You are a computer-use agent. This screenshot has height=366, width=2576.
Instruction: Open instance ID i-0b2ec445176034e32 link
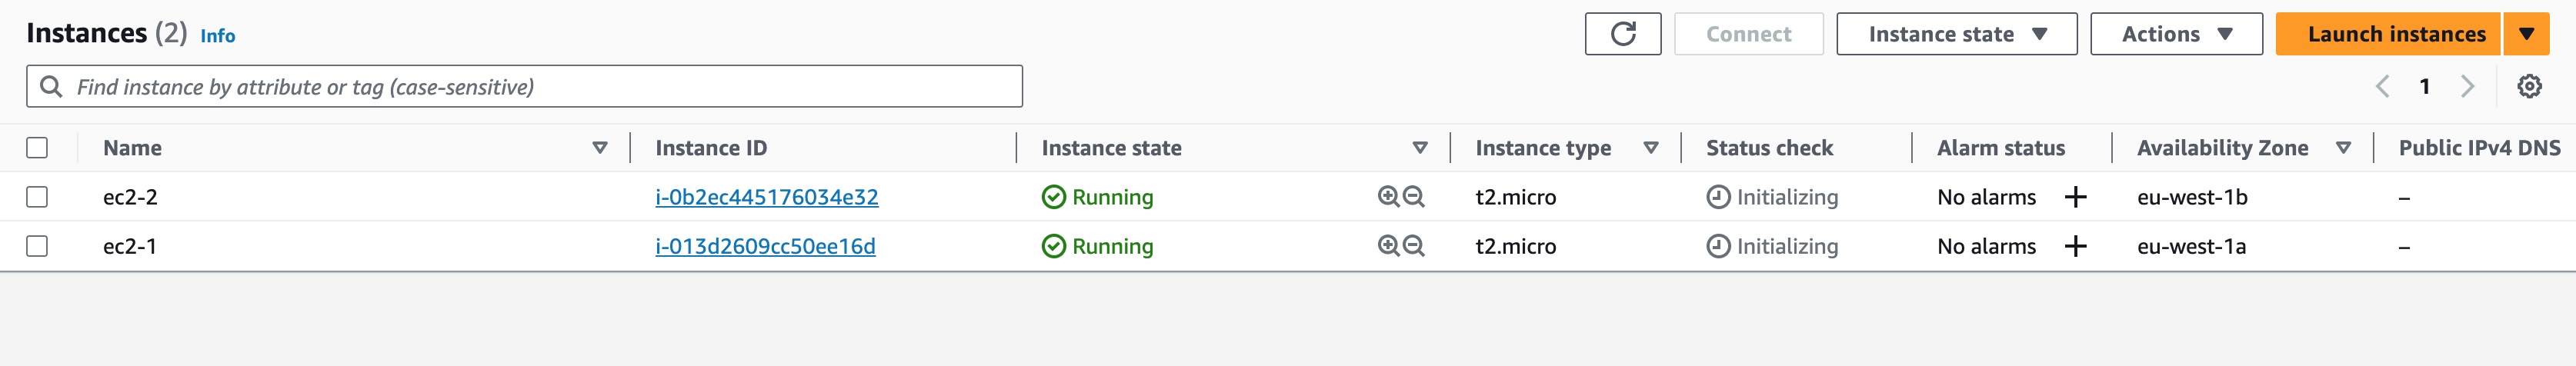point(767,197)
